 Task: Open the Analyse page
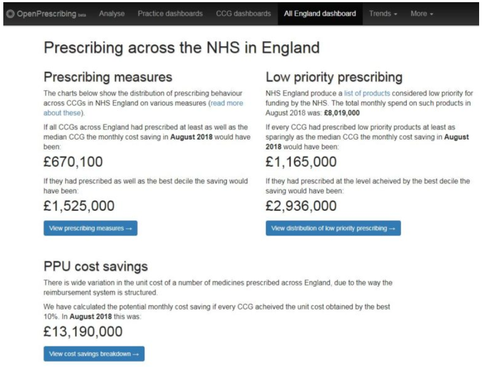coord(112,14)
